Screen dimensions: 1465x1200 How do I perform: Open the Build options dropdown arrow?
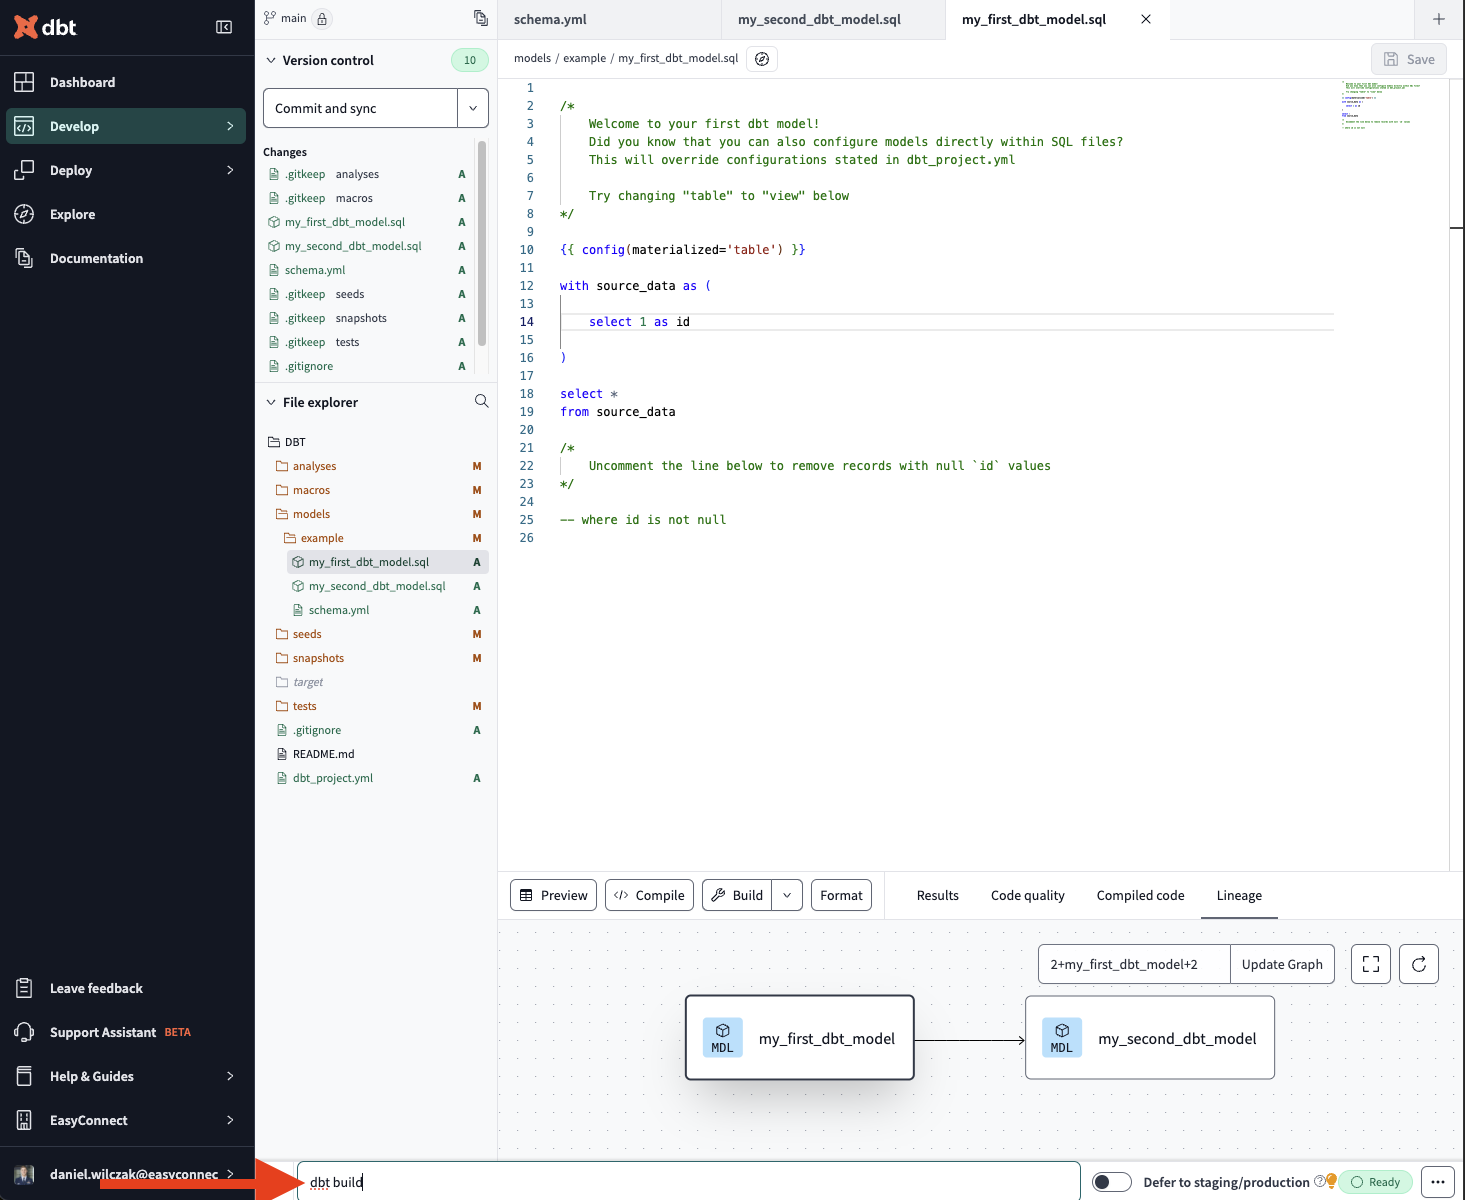pos(787,895)
